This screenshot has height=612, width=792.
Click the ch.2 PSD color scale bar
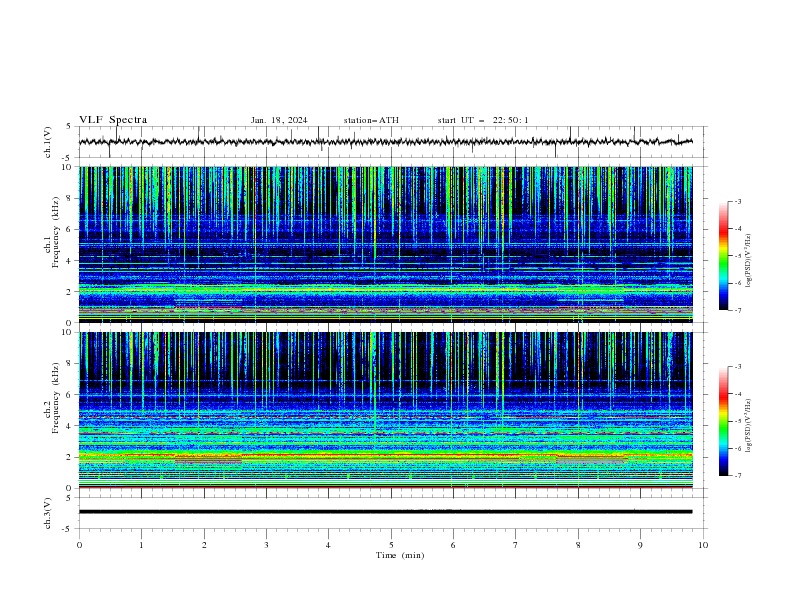click(723, 421)
